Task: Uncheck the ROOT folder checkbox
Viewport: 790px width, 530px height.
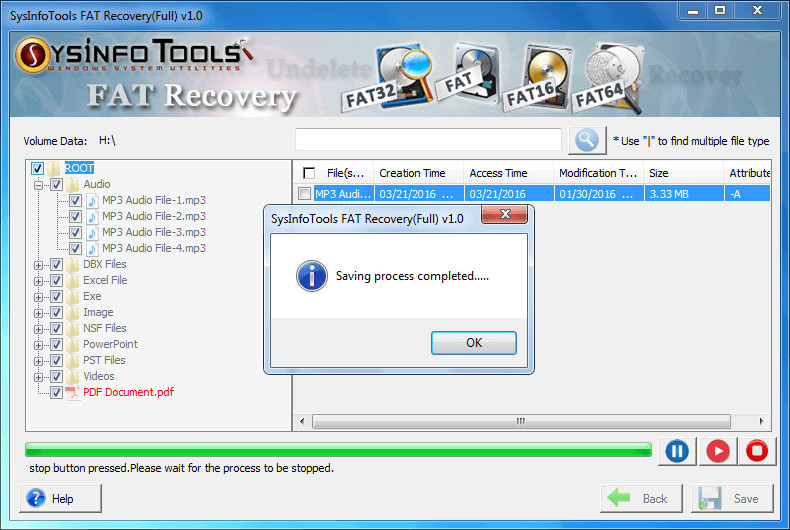Action: pos(37,168)
